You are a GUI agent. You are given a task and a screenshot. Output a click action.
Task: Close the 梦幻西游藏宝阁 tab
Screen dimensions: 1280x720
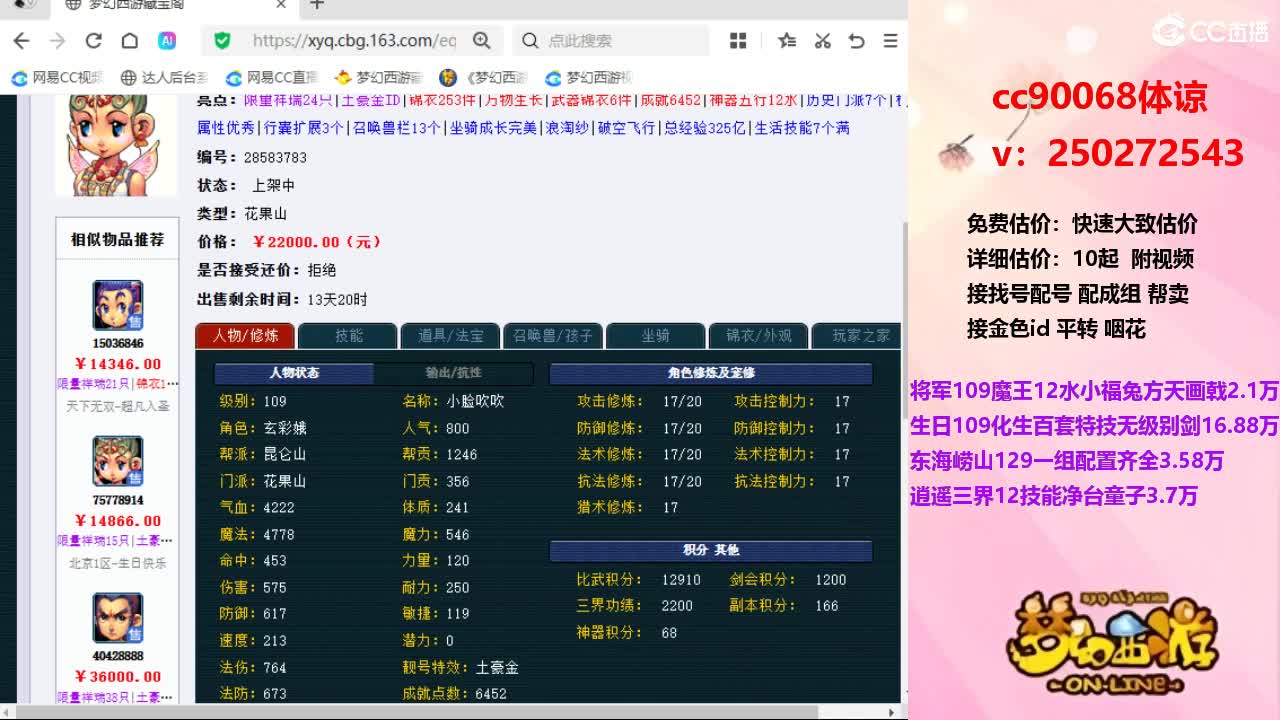(x=281, y=5)
